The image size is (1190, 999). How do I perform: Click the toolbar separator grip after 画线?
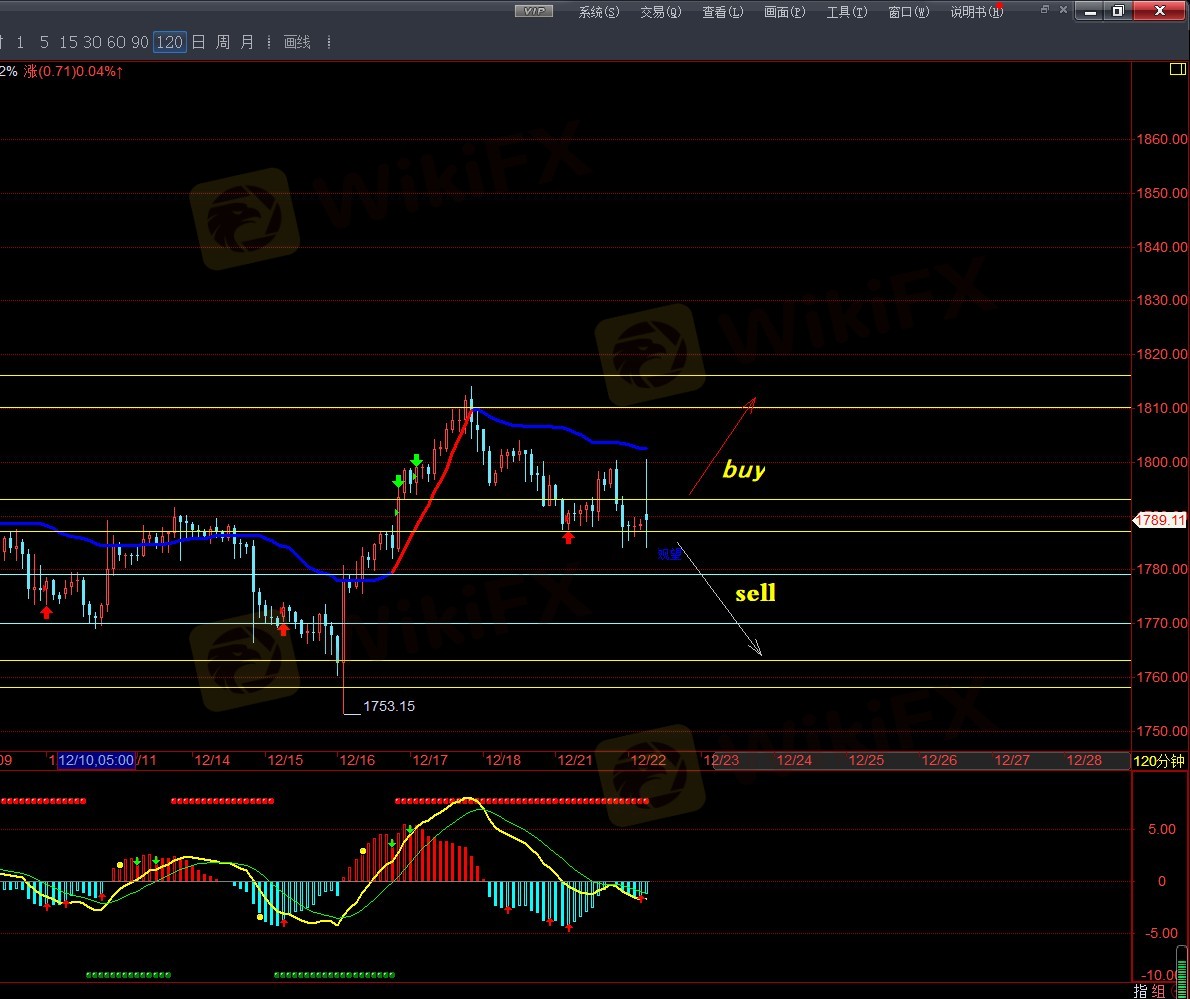[329, 42]
